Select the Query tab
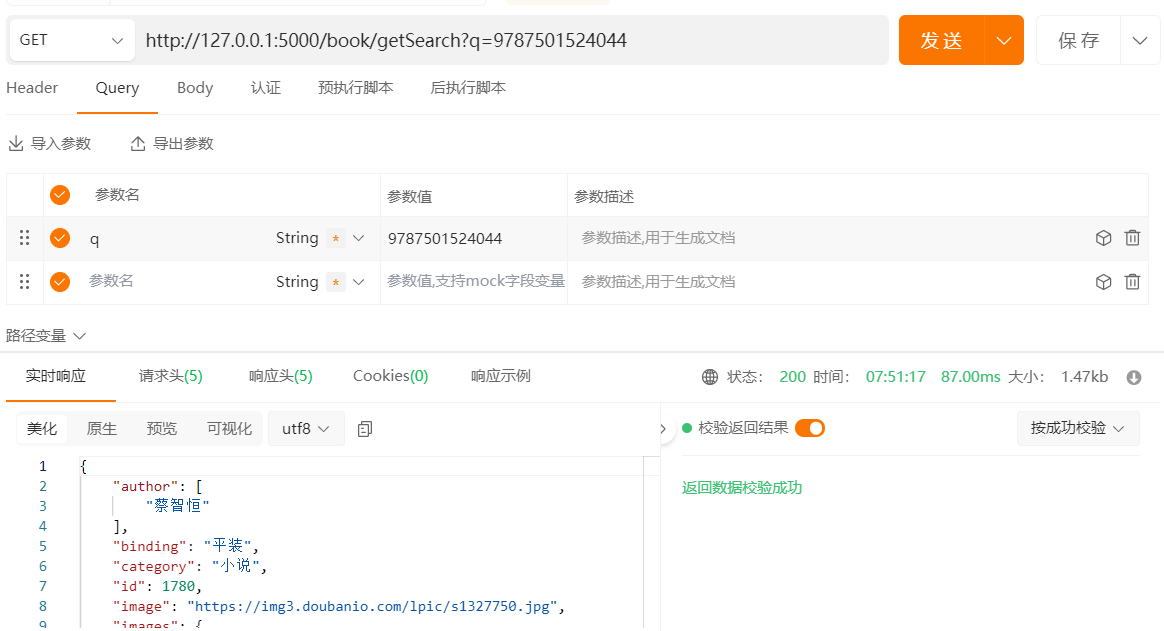The width and height of the screenshot is (1164, 631). click(x=117, y=88)
